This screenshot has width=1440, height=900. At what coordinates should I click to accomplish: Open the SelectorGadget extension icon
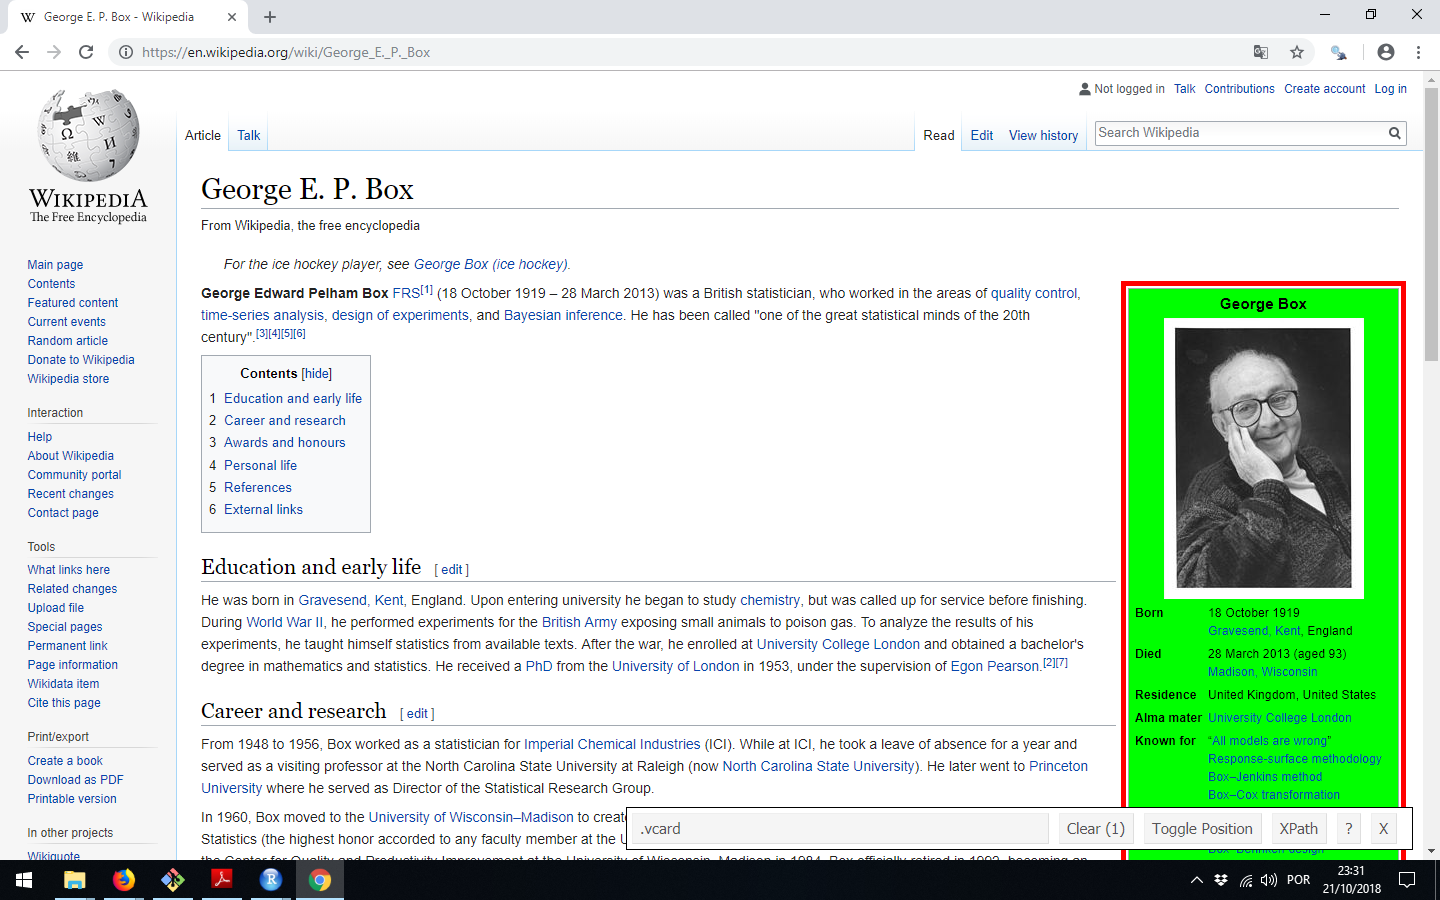point(1338,52)
